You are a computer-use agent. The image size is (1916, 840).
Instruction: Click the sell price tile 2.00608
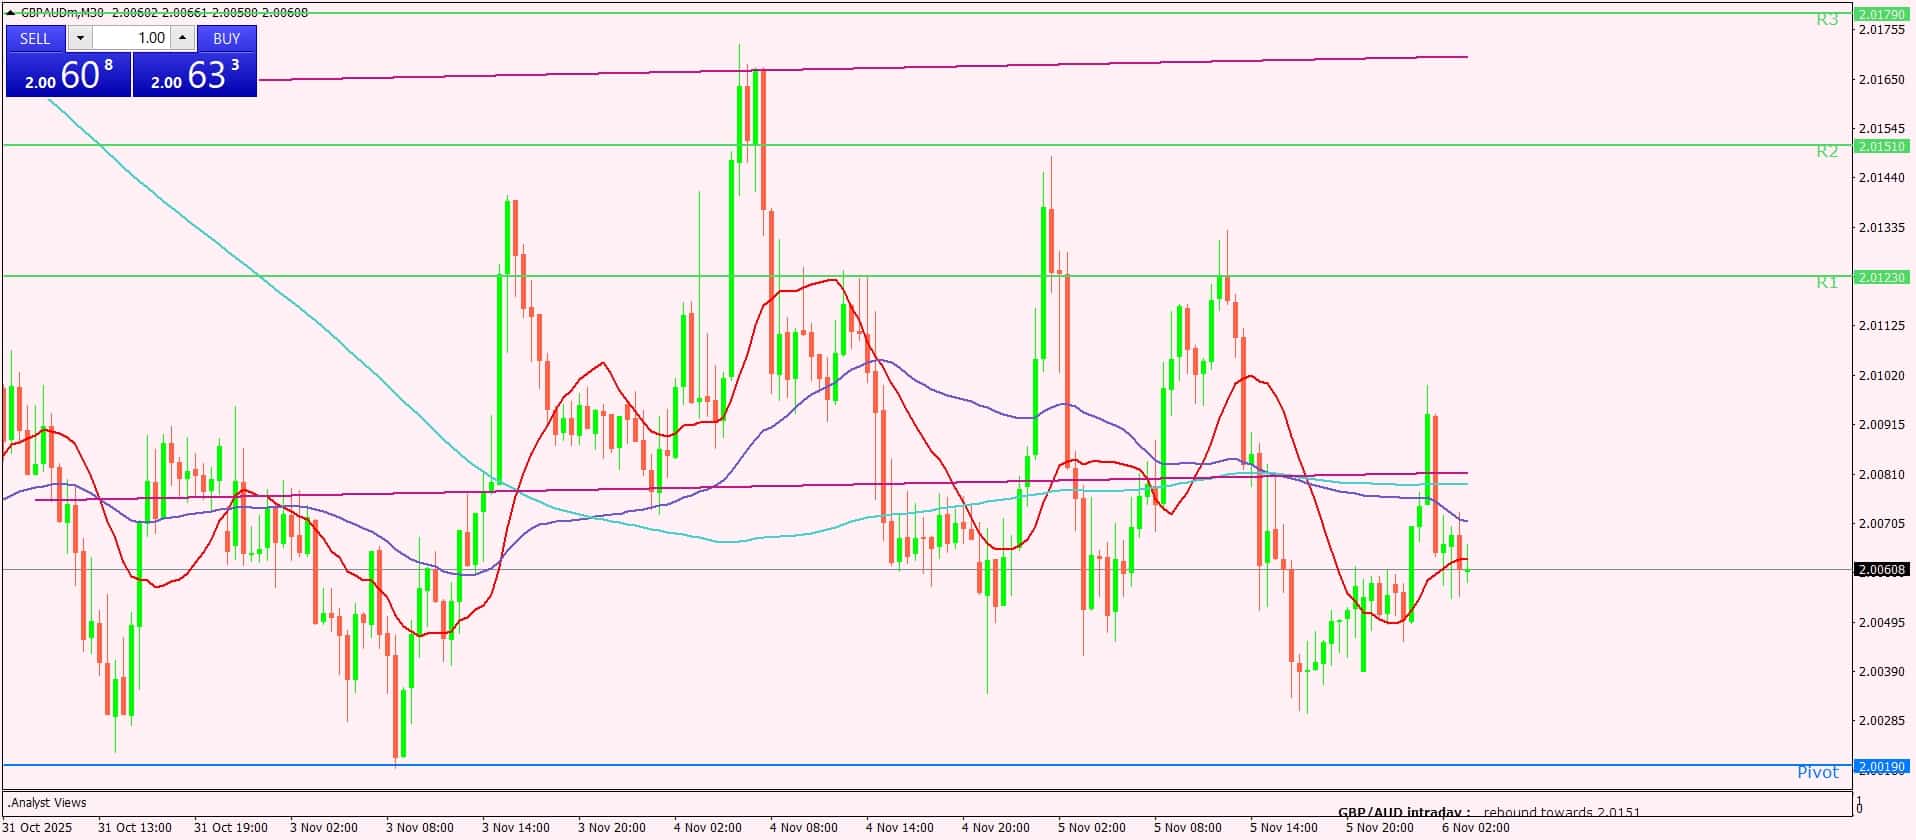(x=68, y=75)
